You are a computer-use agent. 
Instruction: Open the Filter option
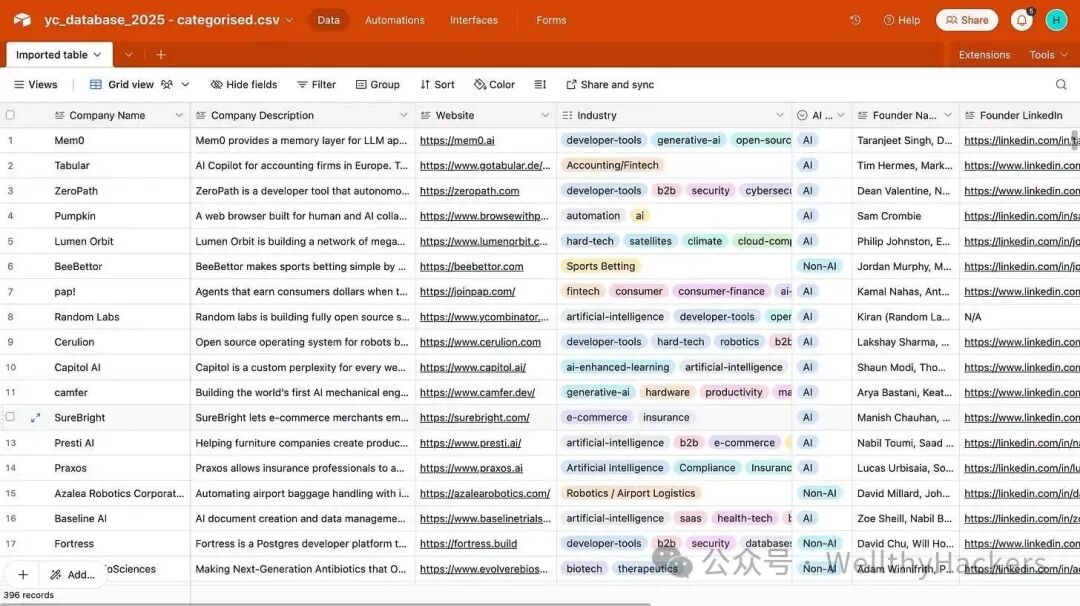tap(316, 85)
